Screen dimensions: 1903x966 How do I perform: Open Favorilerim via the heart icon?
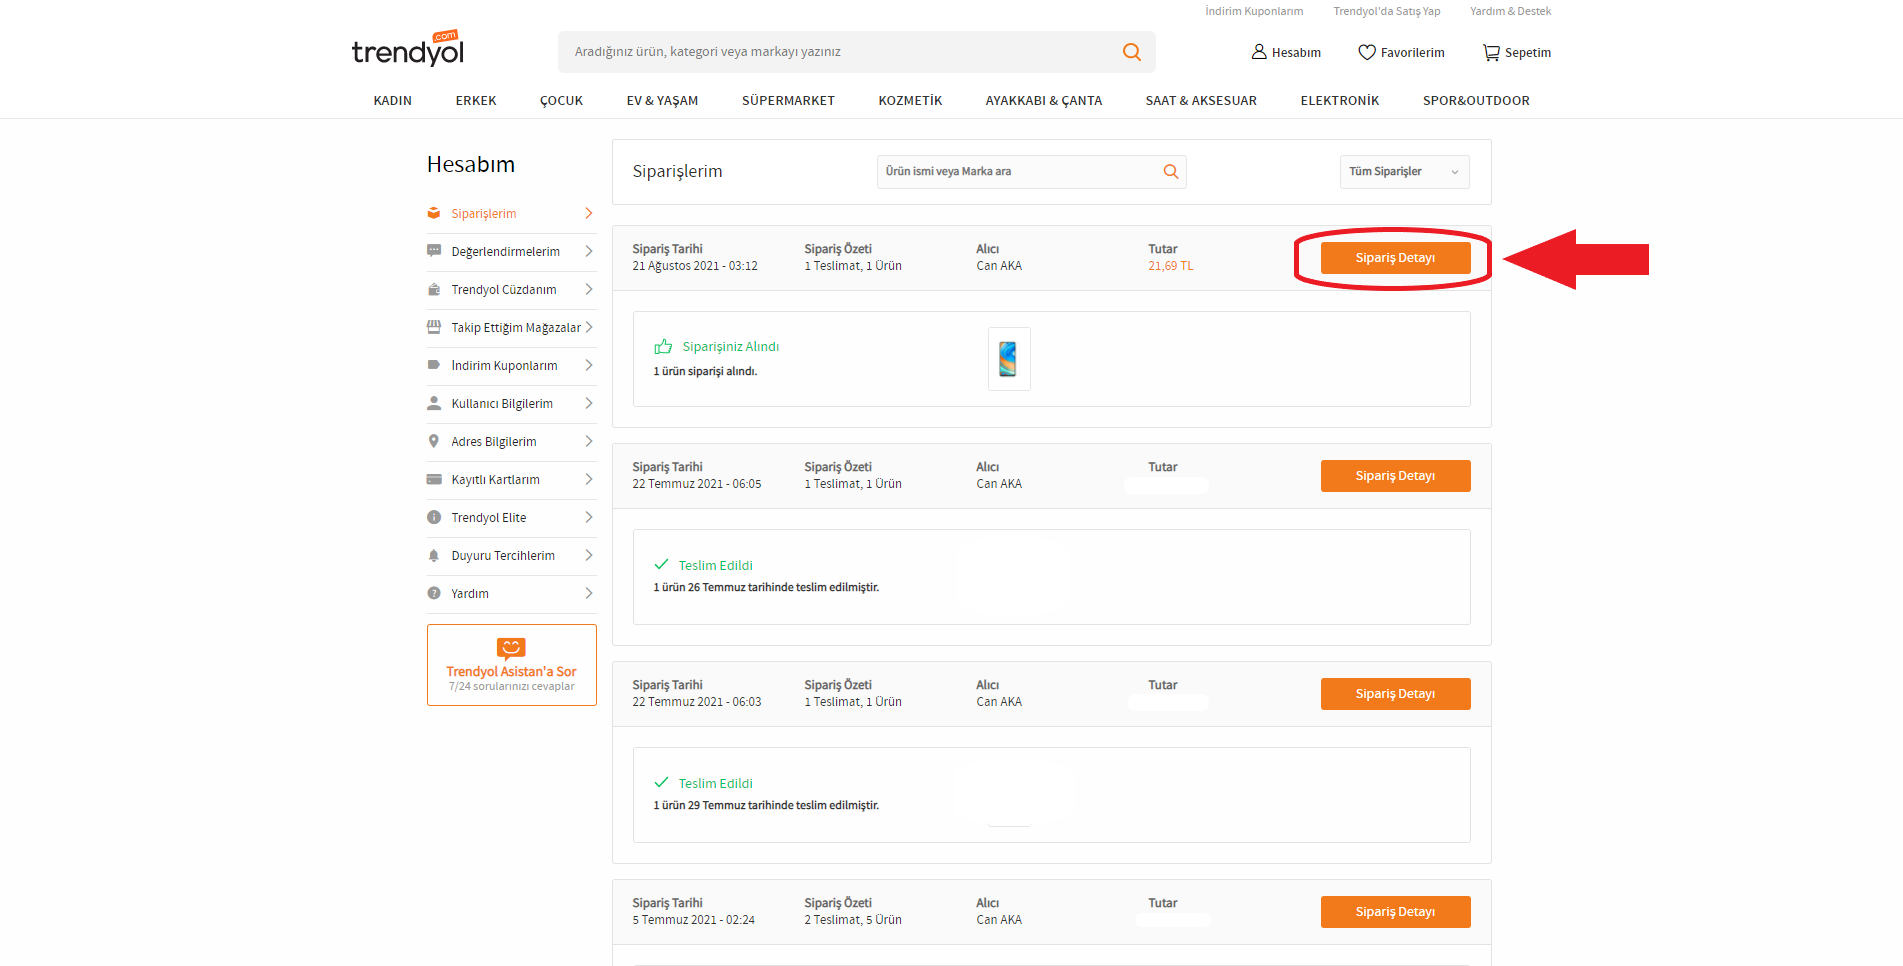coord(1364,51)
